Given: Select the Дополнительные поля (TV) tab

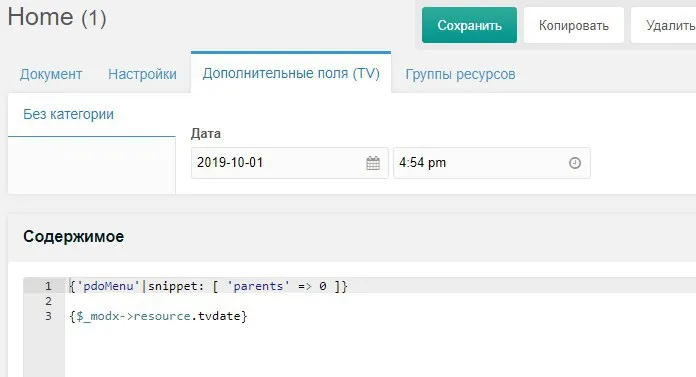Looking at the screenshot, I should [291, 73].
